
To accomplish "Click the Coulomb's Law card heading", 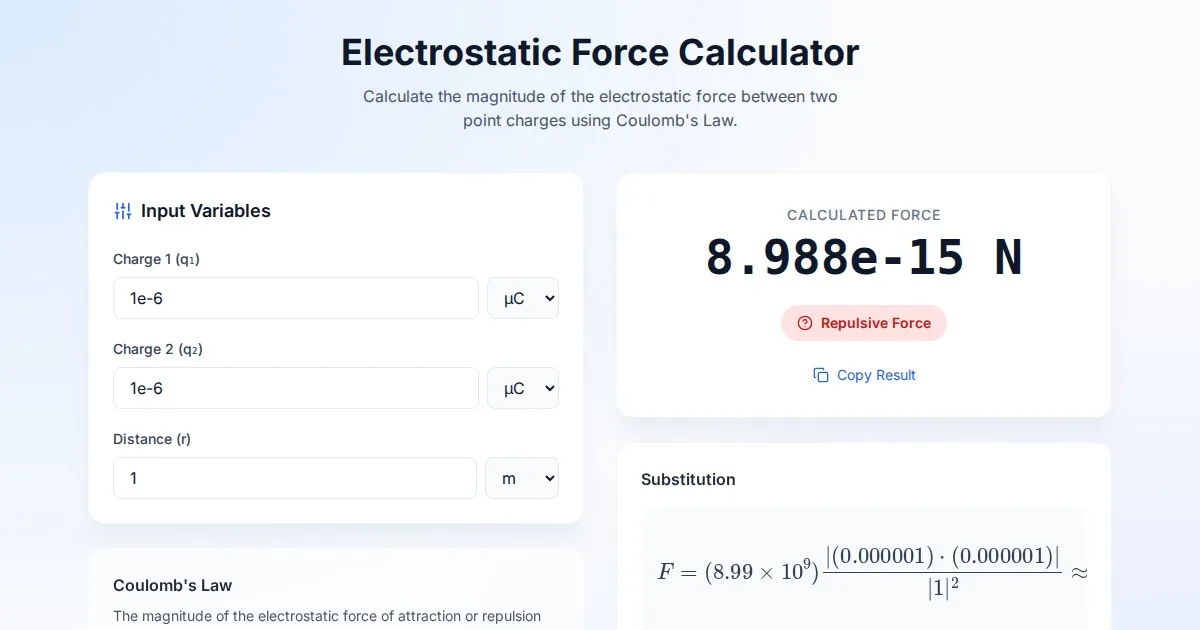I will [x=172, y=585].
